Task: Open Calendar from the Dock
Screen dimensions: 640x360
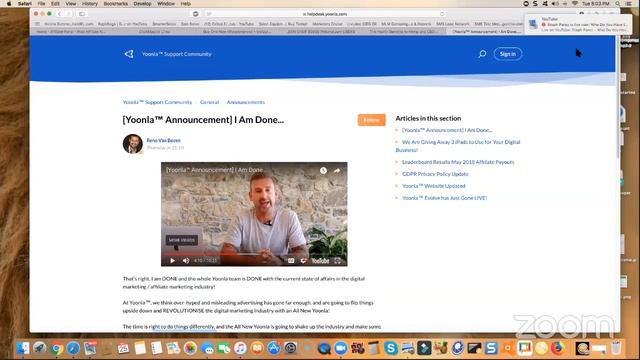Action: click(x=123, y=348)
